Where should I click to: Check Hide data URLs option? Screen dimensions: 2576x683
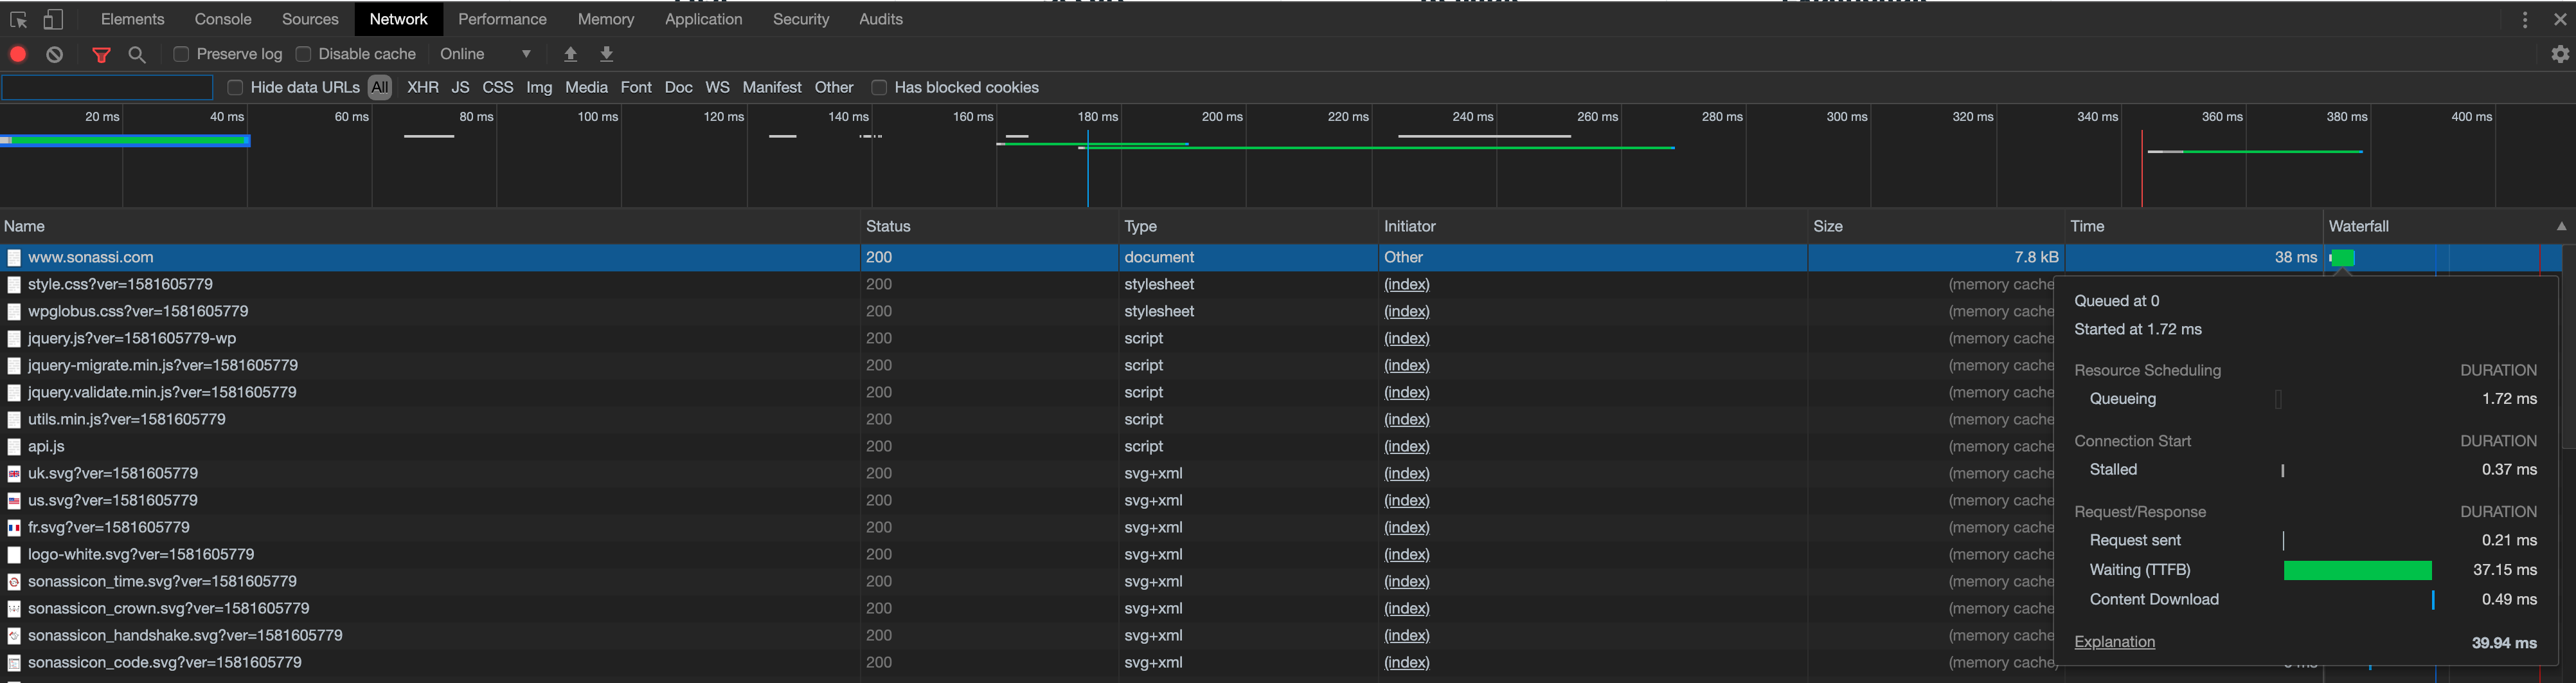pos(235,87)
